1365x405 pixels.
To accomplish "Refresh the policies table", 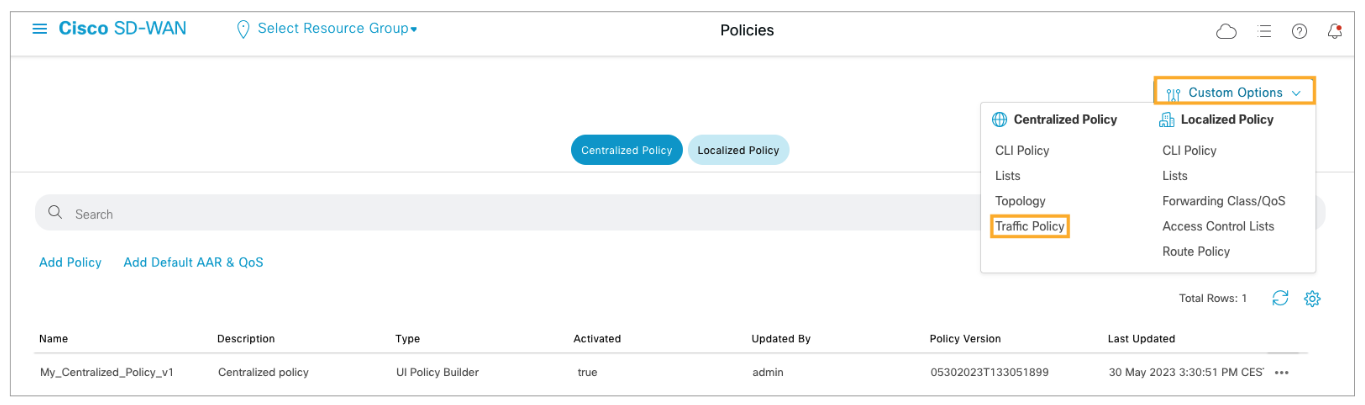I will click(x=1280, y=298).
